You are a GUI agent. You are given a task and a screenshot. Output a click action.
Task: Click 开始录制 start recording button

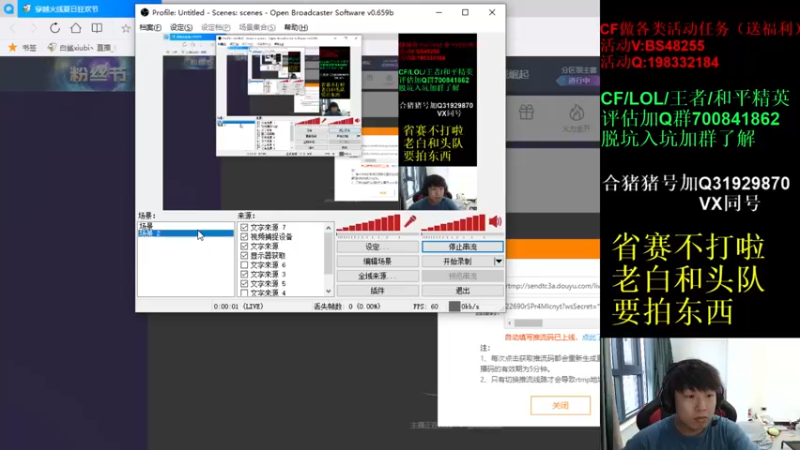(x=458, y=261)
